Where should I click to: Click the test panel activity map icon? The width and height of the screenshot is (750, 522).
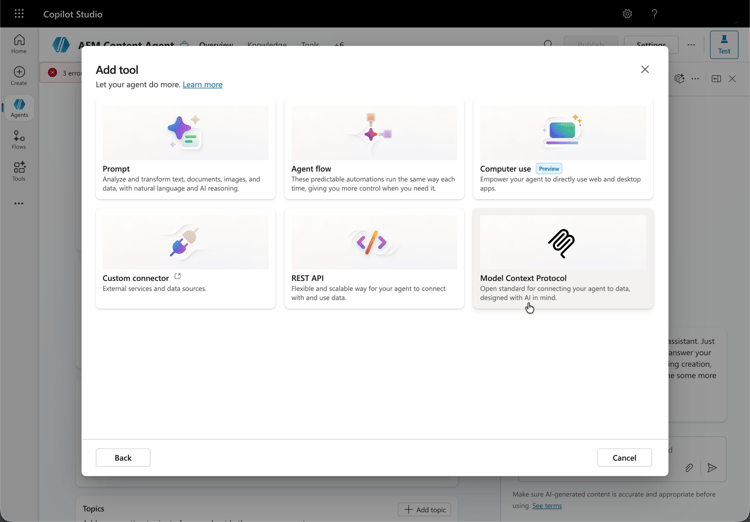pyautogui.click(x=679, y=78)
